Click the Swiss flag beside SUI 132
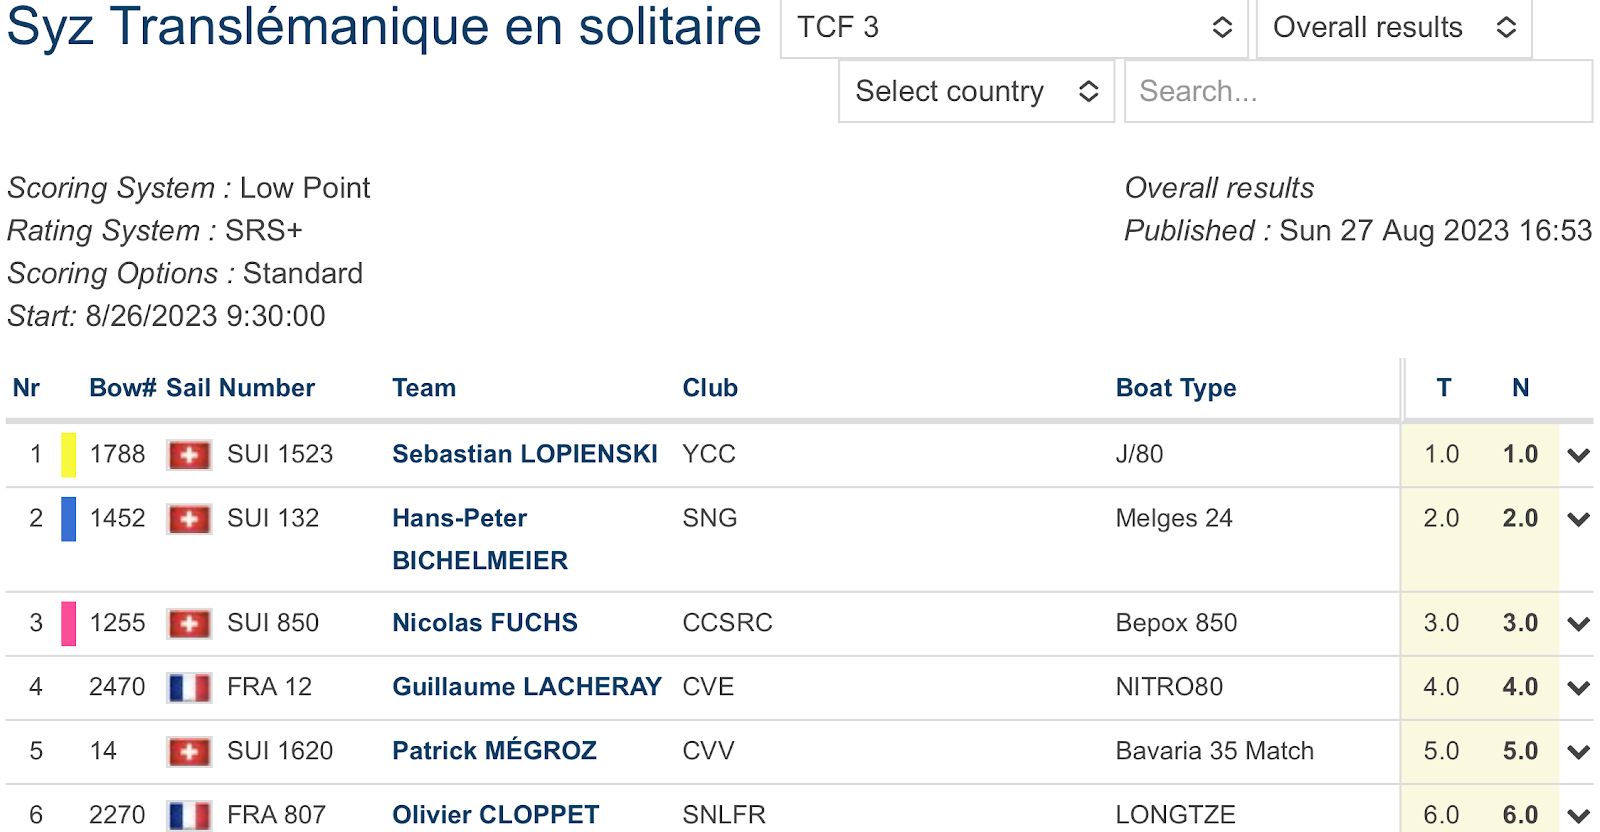The height and width of the screenshot is (832, 1600). tap(189, 519)
